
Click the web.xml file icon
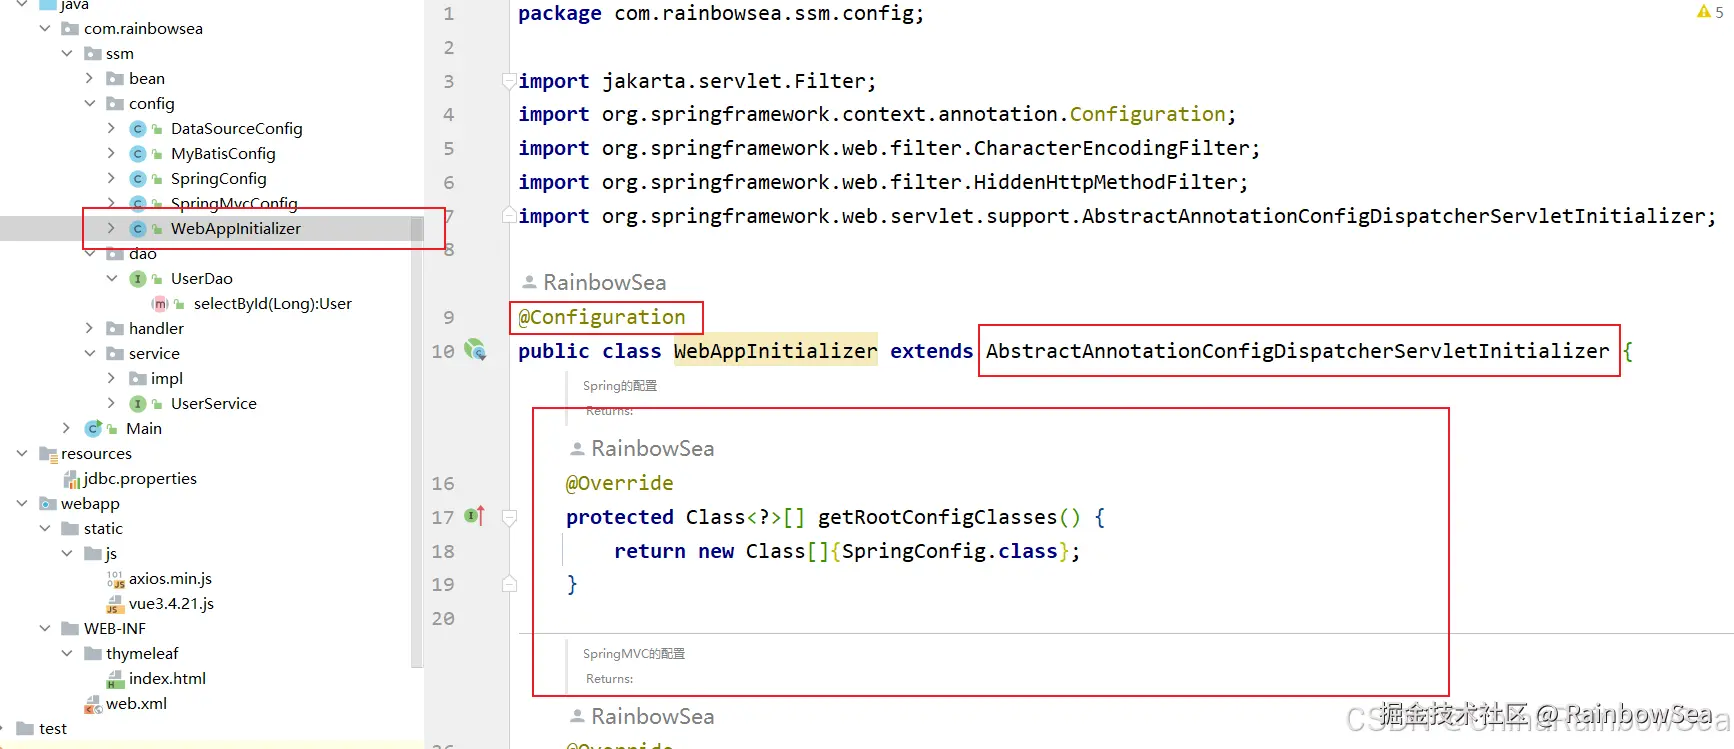93,704
